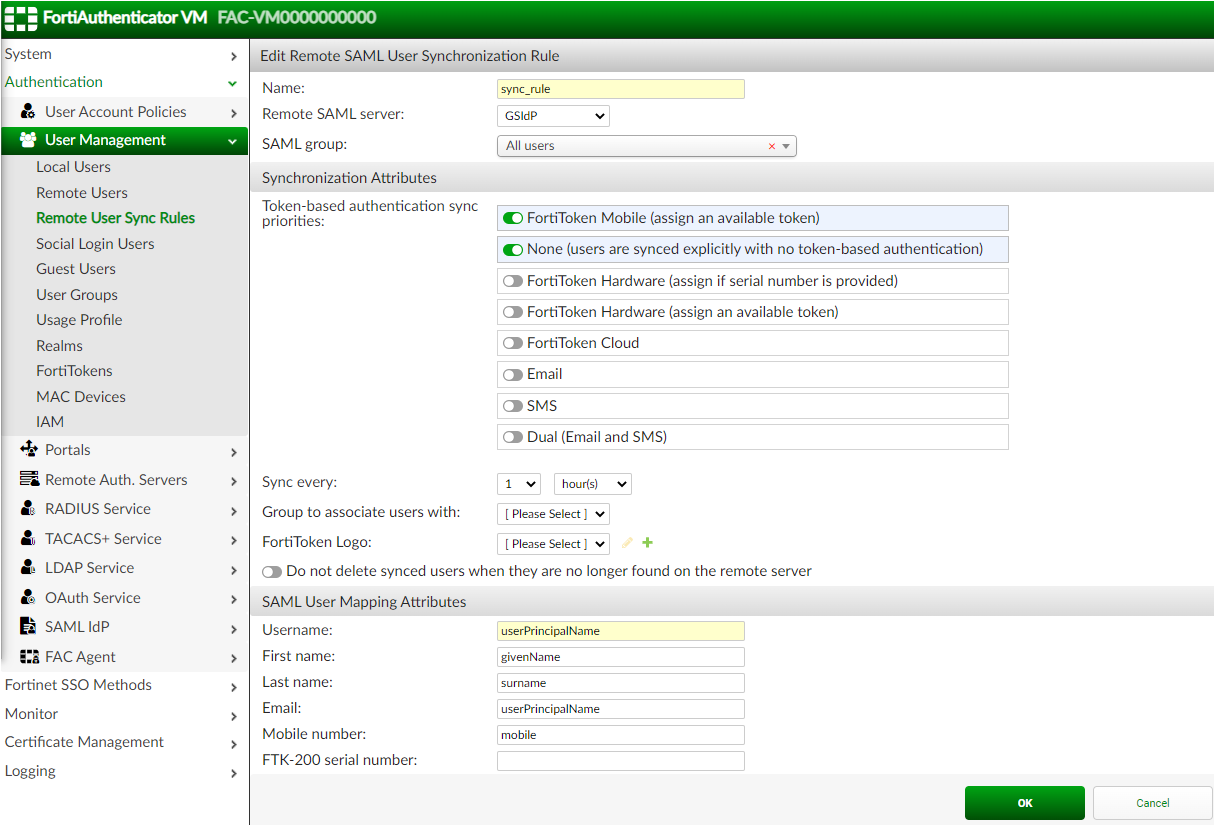The width and height of the screenshot is (1214, 825).
Task: Remove All users from SAML group
Action: coord(771,145)
